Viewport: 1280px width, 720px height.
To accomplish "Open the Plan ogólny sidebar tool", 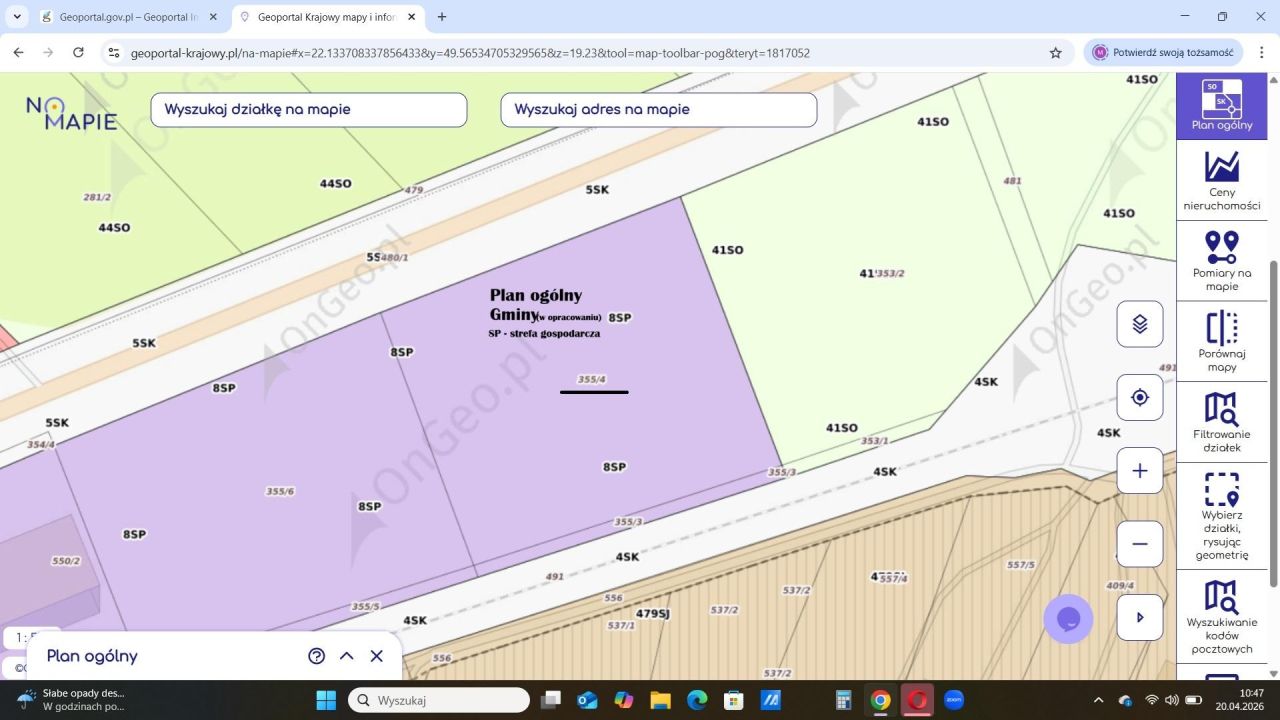I will coord(1221,106).
